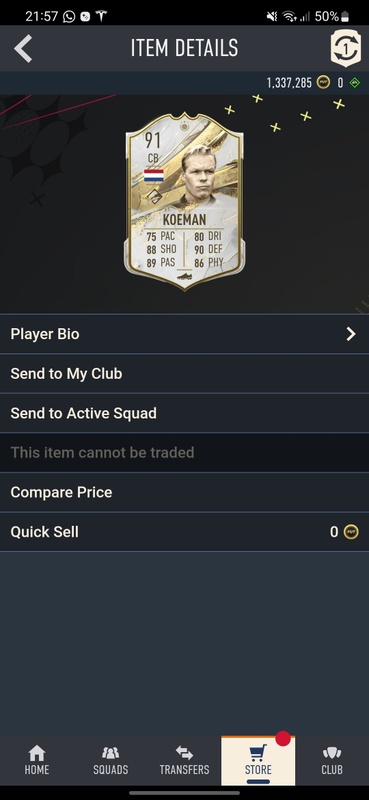This screenshot has width=369, height=800.
Task: Open the Home tab house icon
Action: click(x=37, y=753)
